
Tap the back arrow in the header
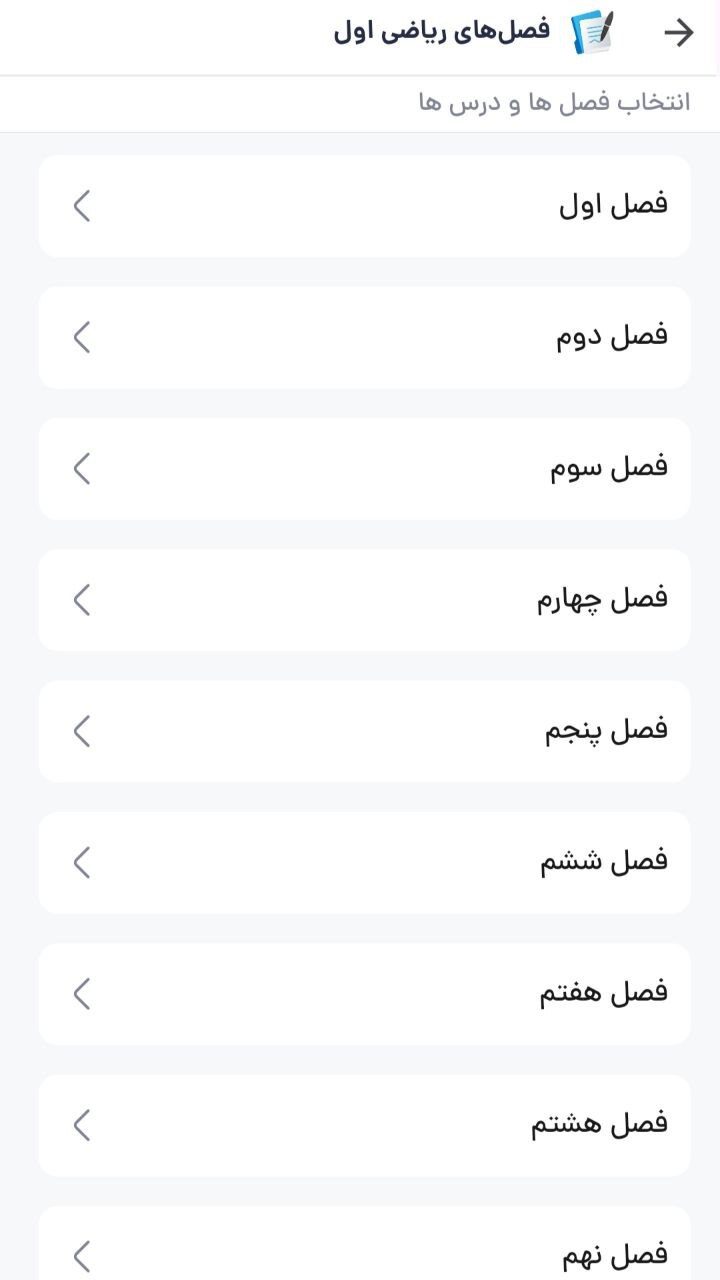click(x=679, y=33)
